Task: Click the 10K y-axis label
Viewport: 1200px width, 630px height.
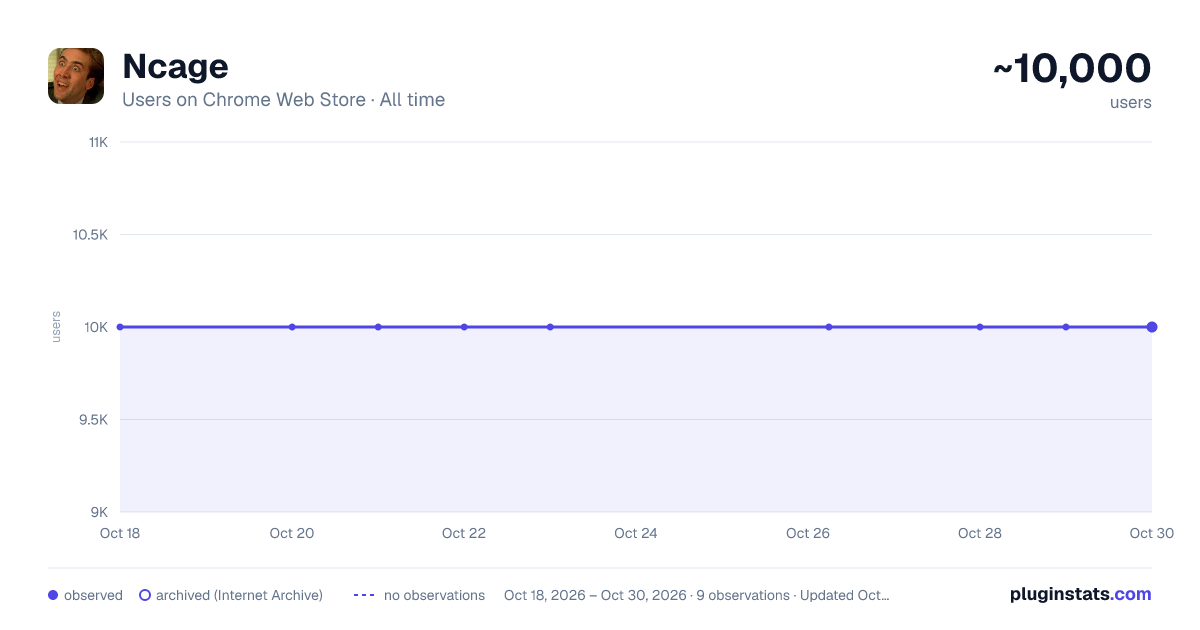Action: [x=97, y=327]
